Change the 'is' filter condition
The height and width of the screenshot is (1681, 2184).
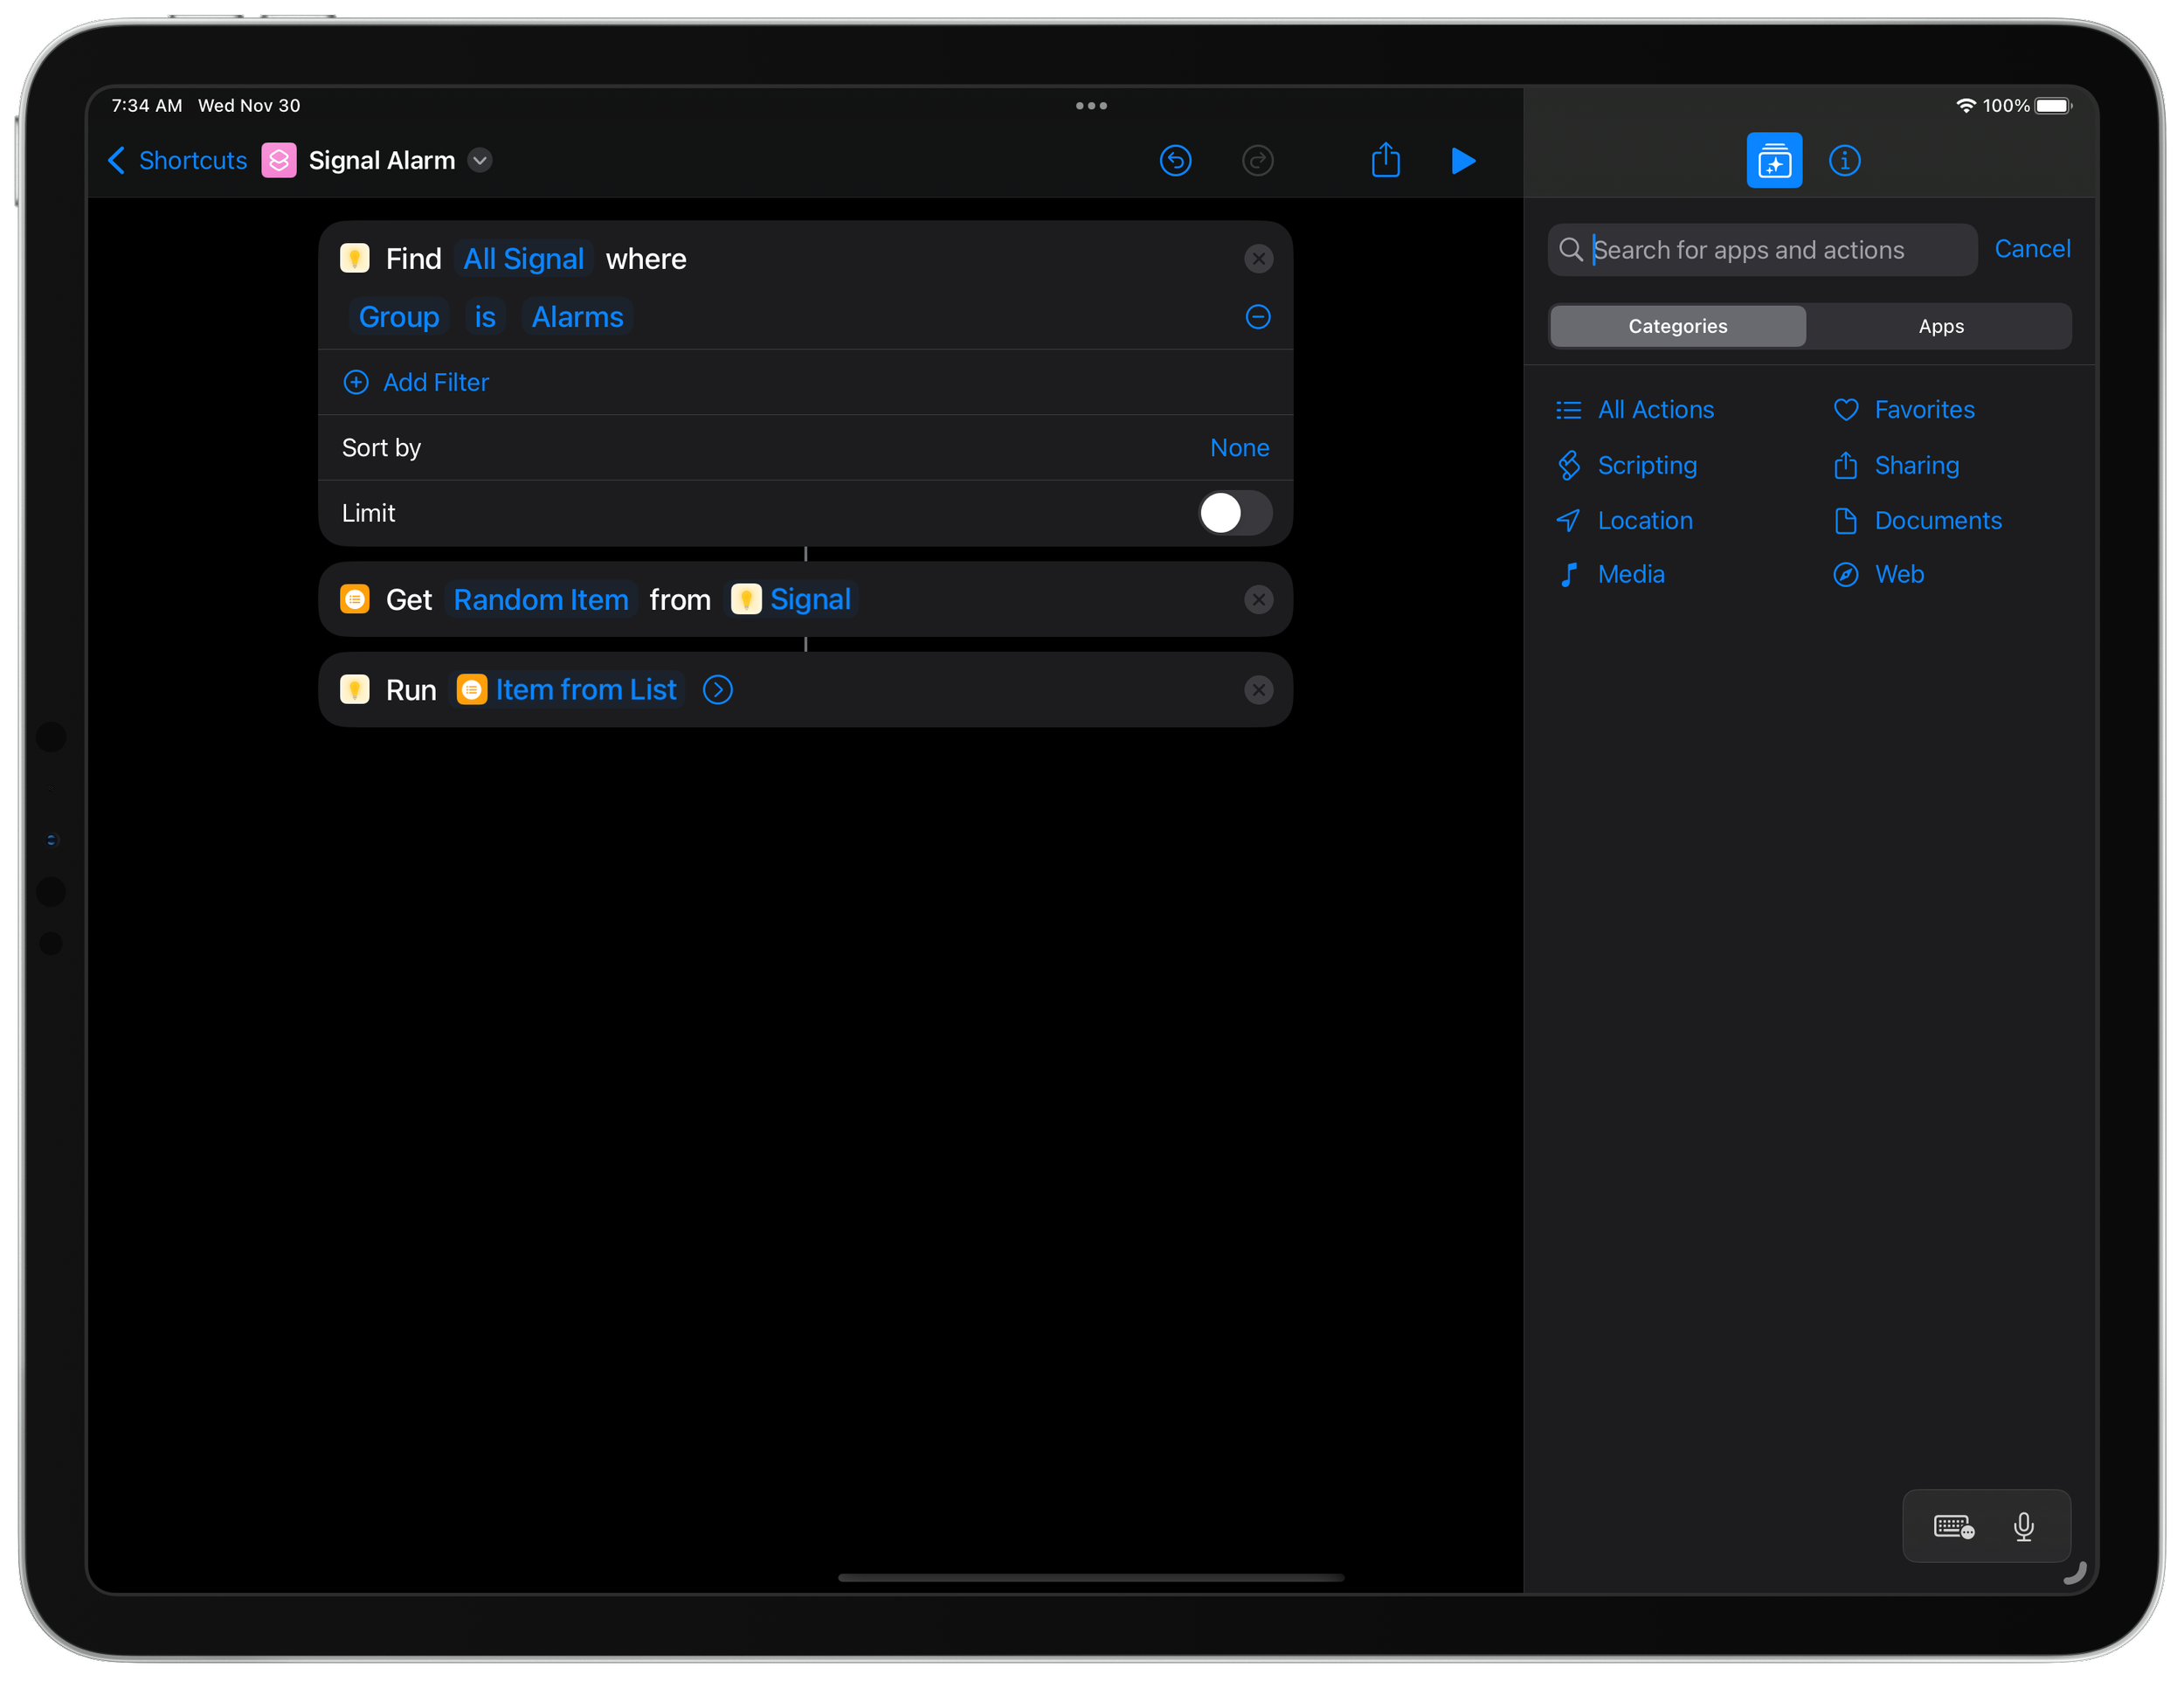pos(485,317)
